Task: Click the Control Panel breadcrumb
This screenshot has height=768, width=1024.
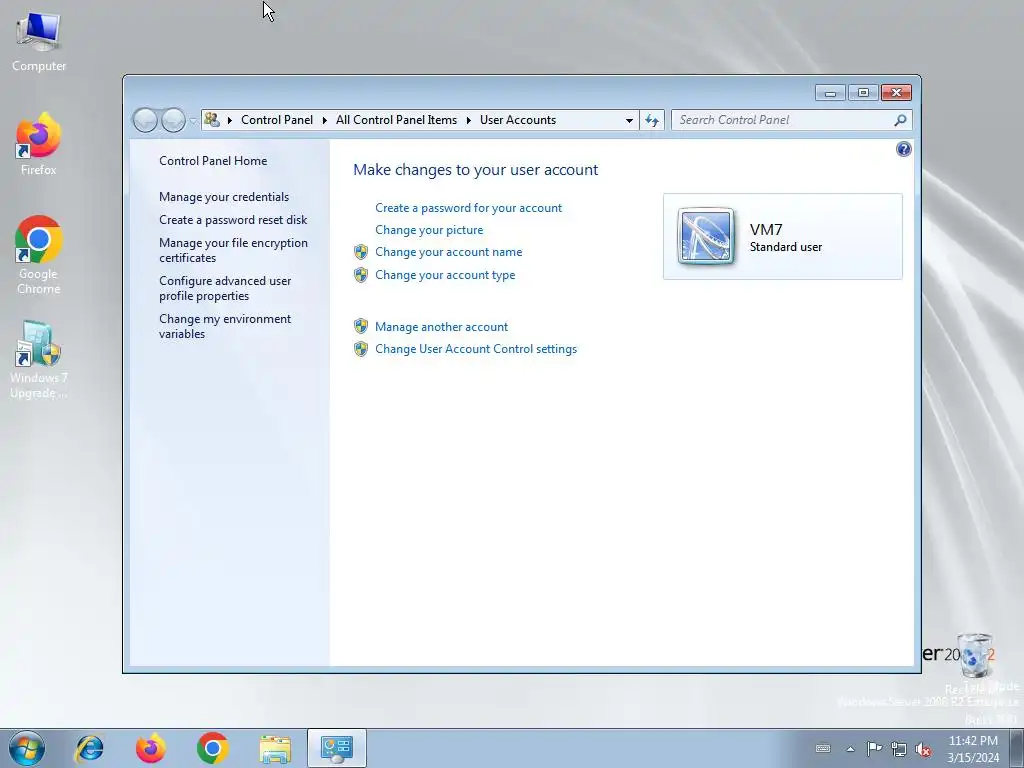Action: click(x=277, y=120)
